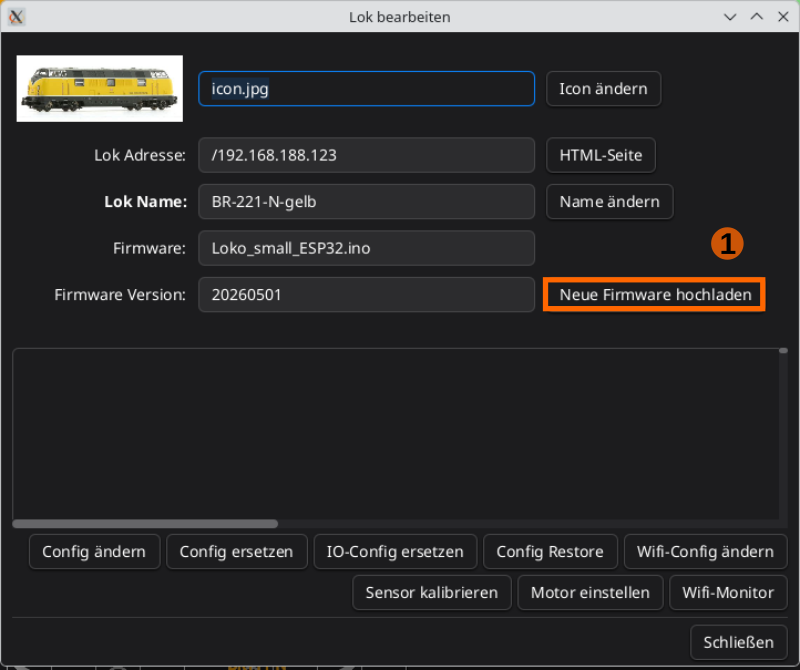Click the vertical scrollbar handle of log area
This screenshot has height=670, width=800.
coord(783,351)
